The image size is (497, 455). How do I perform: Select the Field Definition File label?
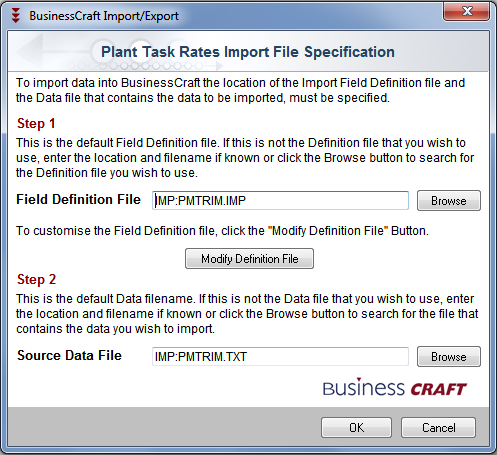tap(79, 199)
